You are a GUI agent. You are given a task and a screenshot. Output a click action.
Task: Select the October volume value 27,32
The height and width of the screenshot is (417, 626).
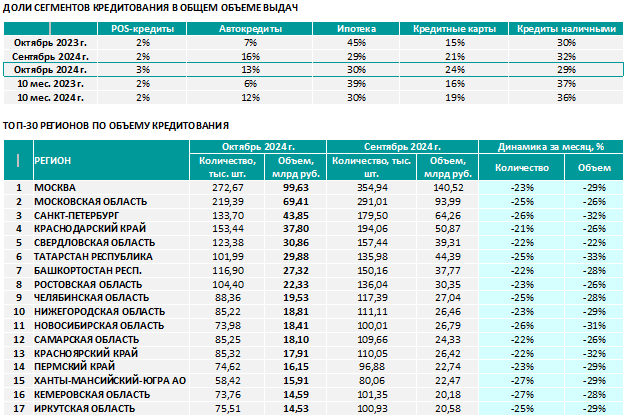(x=295, y=271)
